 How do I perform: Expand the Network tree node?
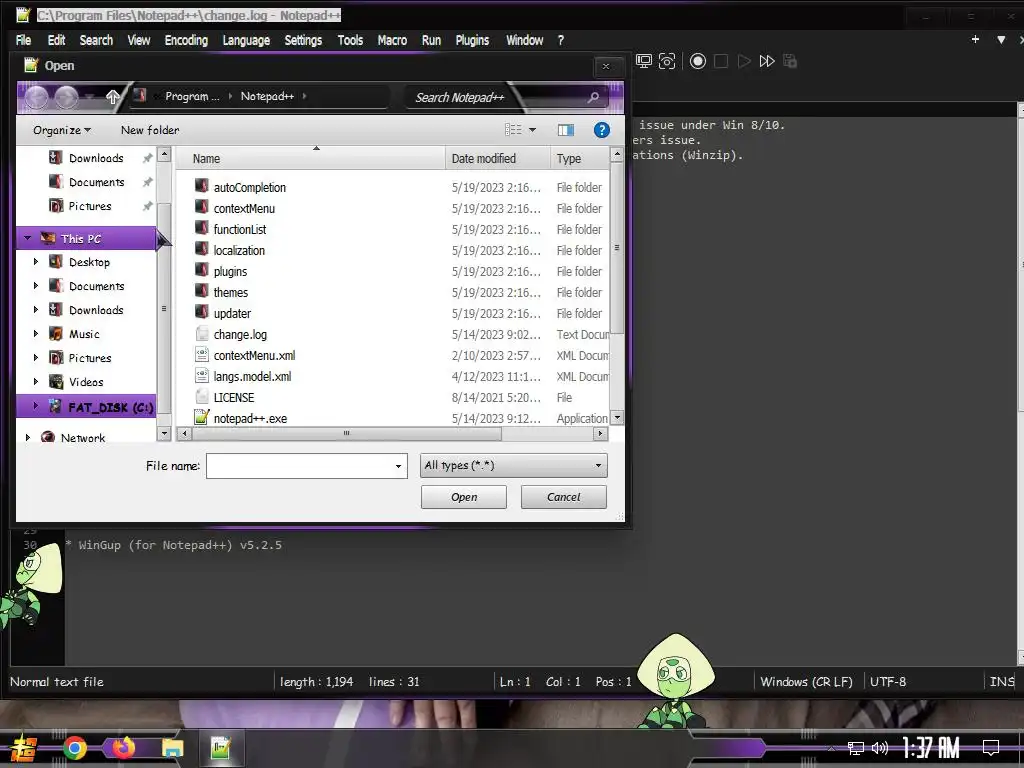click(x=27, y=438)
